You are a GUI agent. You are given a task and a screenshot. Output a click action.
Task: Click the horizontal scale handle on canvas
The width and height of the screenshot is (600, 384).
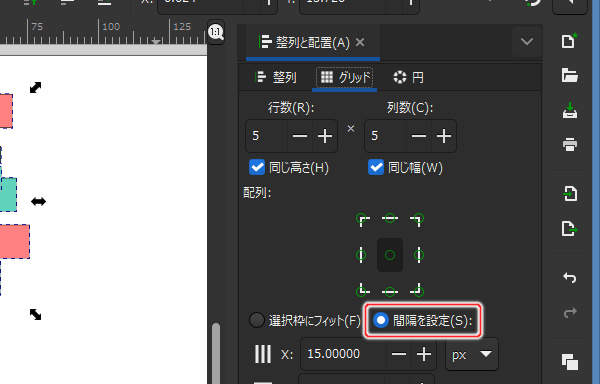click(x=38, y=201)
